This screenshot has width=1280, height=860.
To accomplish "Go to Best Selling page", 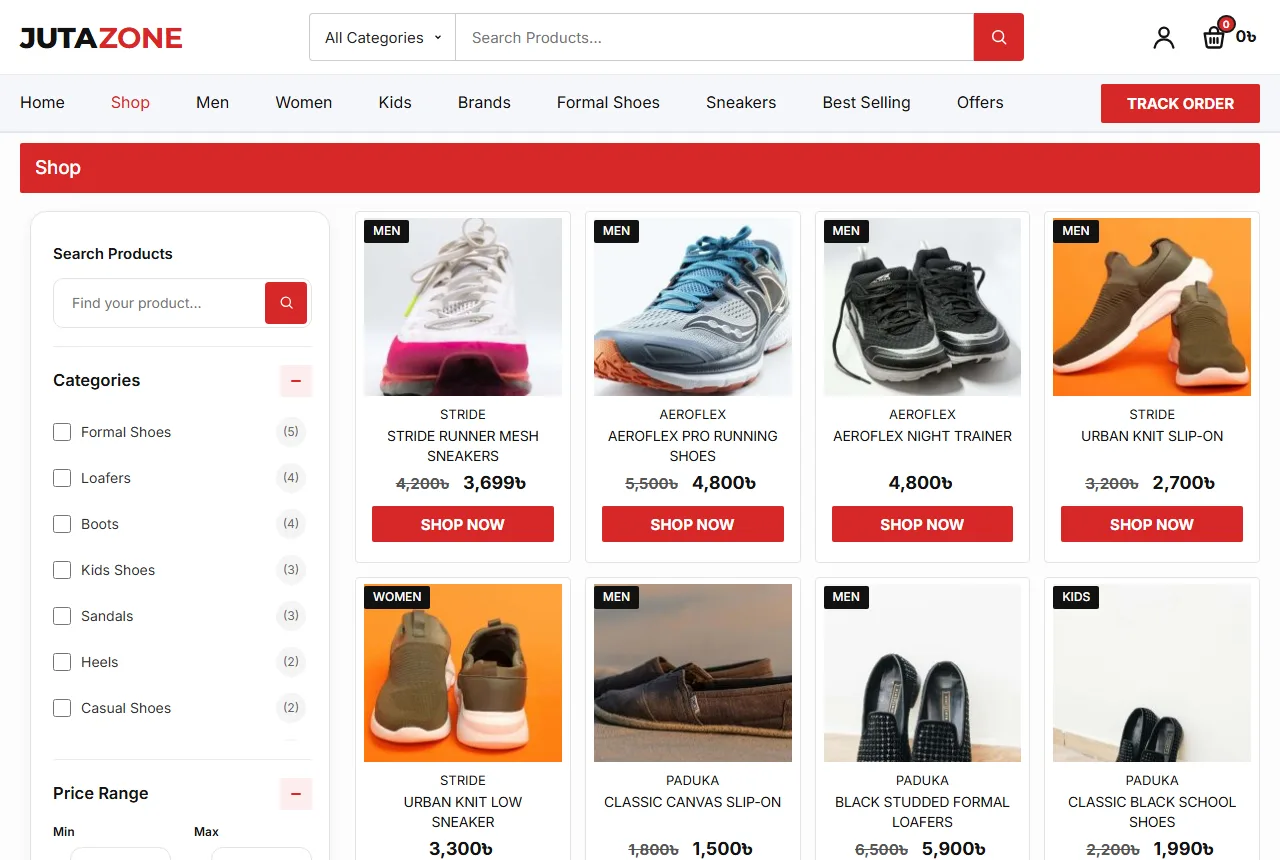I will pos(866,102).
